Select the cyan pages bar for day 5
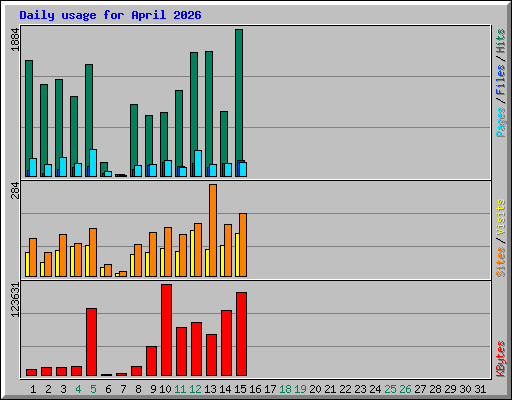This screenshot has width=512, height=400. coord(93,163)
